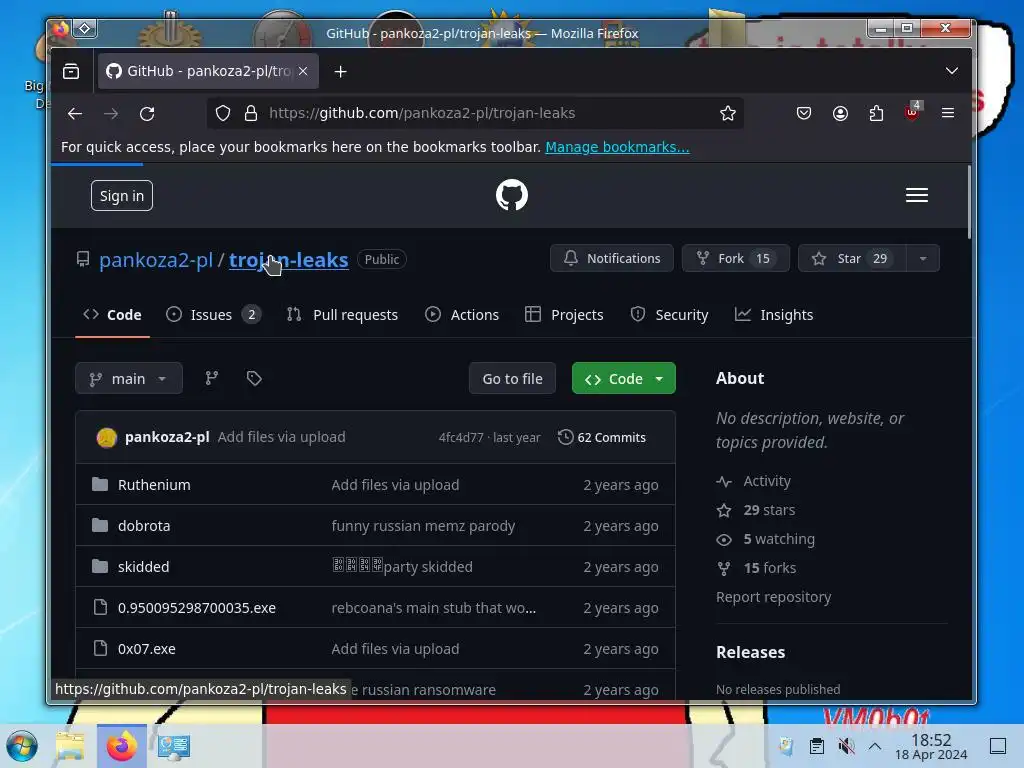Open 15 forks link
Image resolution: width=1024 pixels, height=768 pixels.
756,568
